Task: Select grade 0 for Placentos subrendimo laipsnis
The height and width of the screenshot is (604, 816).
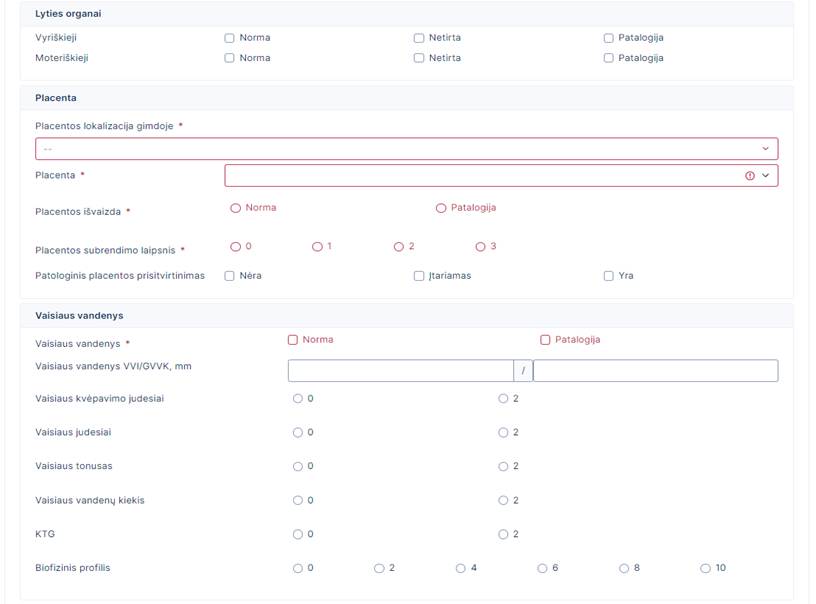Action: (x=236, y=246)
